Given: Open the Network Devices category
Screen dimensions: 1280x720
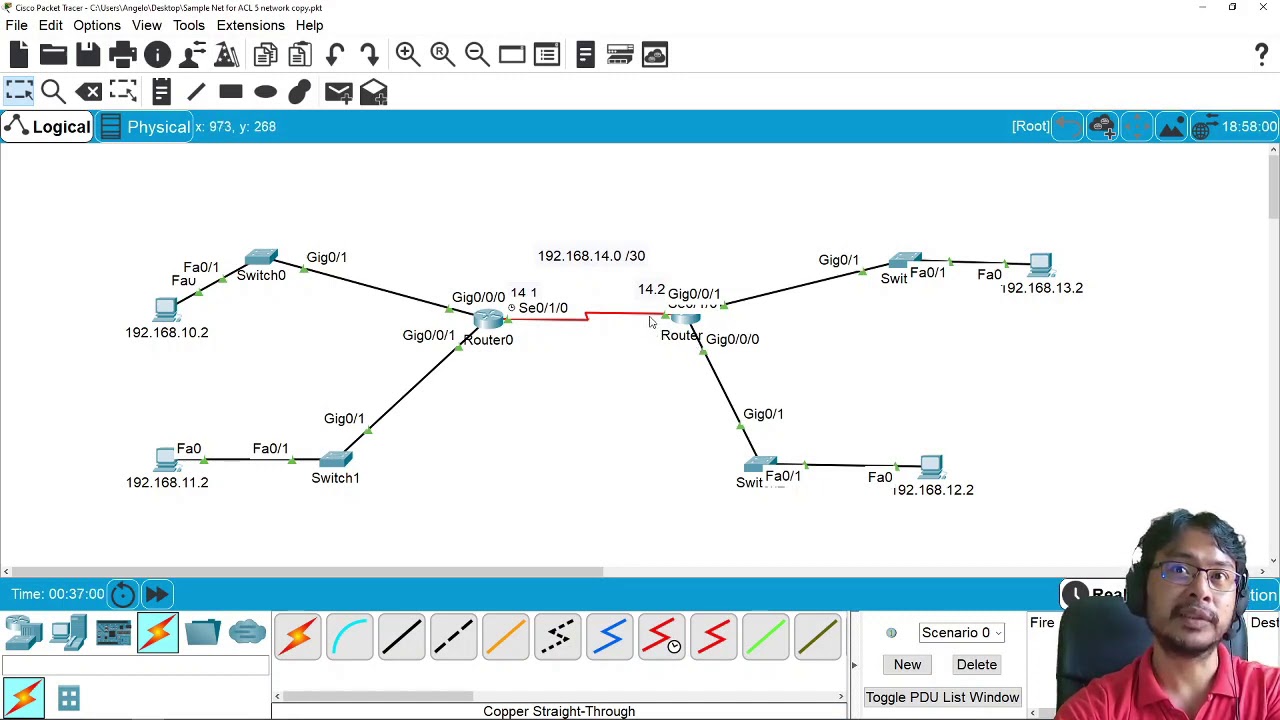Looking at the screenshot, I should pos(23,633).
